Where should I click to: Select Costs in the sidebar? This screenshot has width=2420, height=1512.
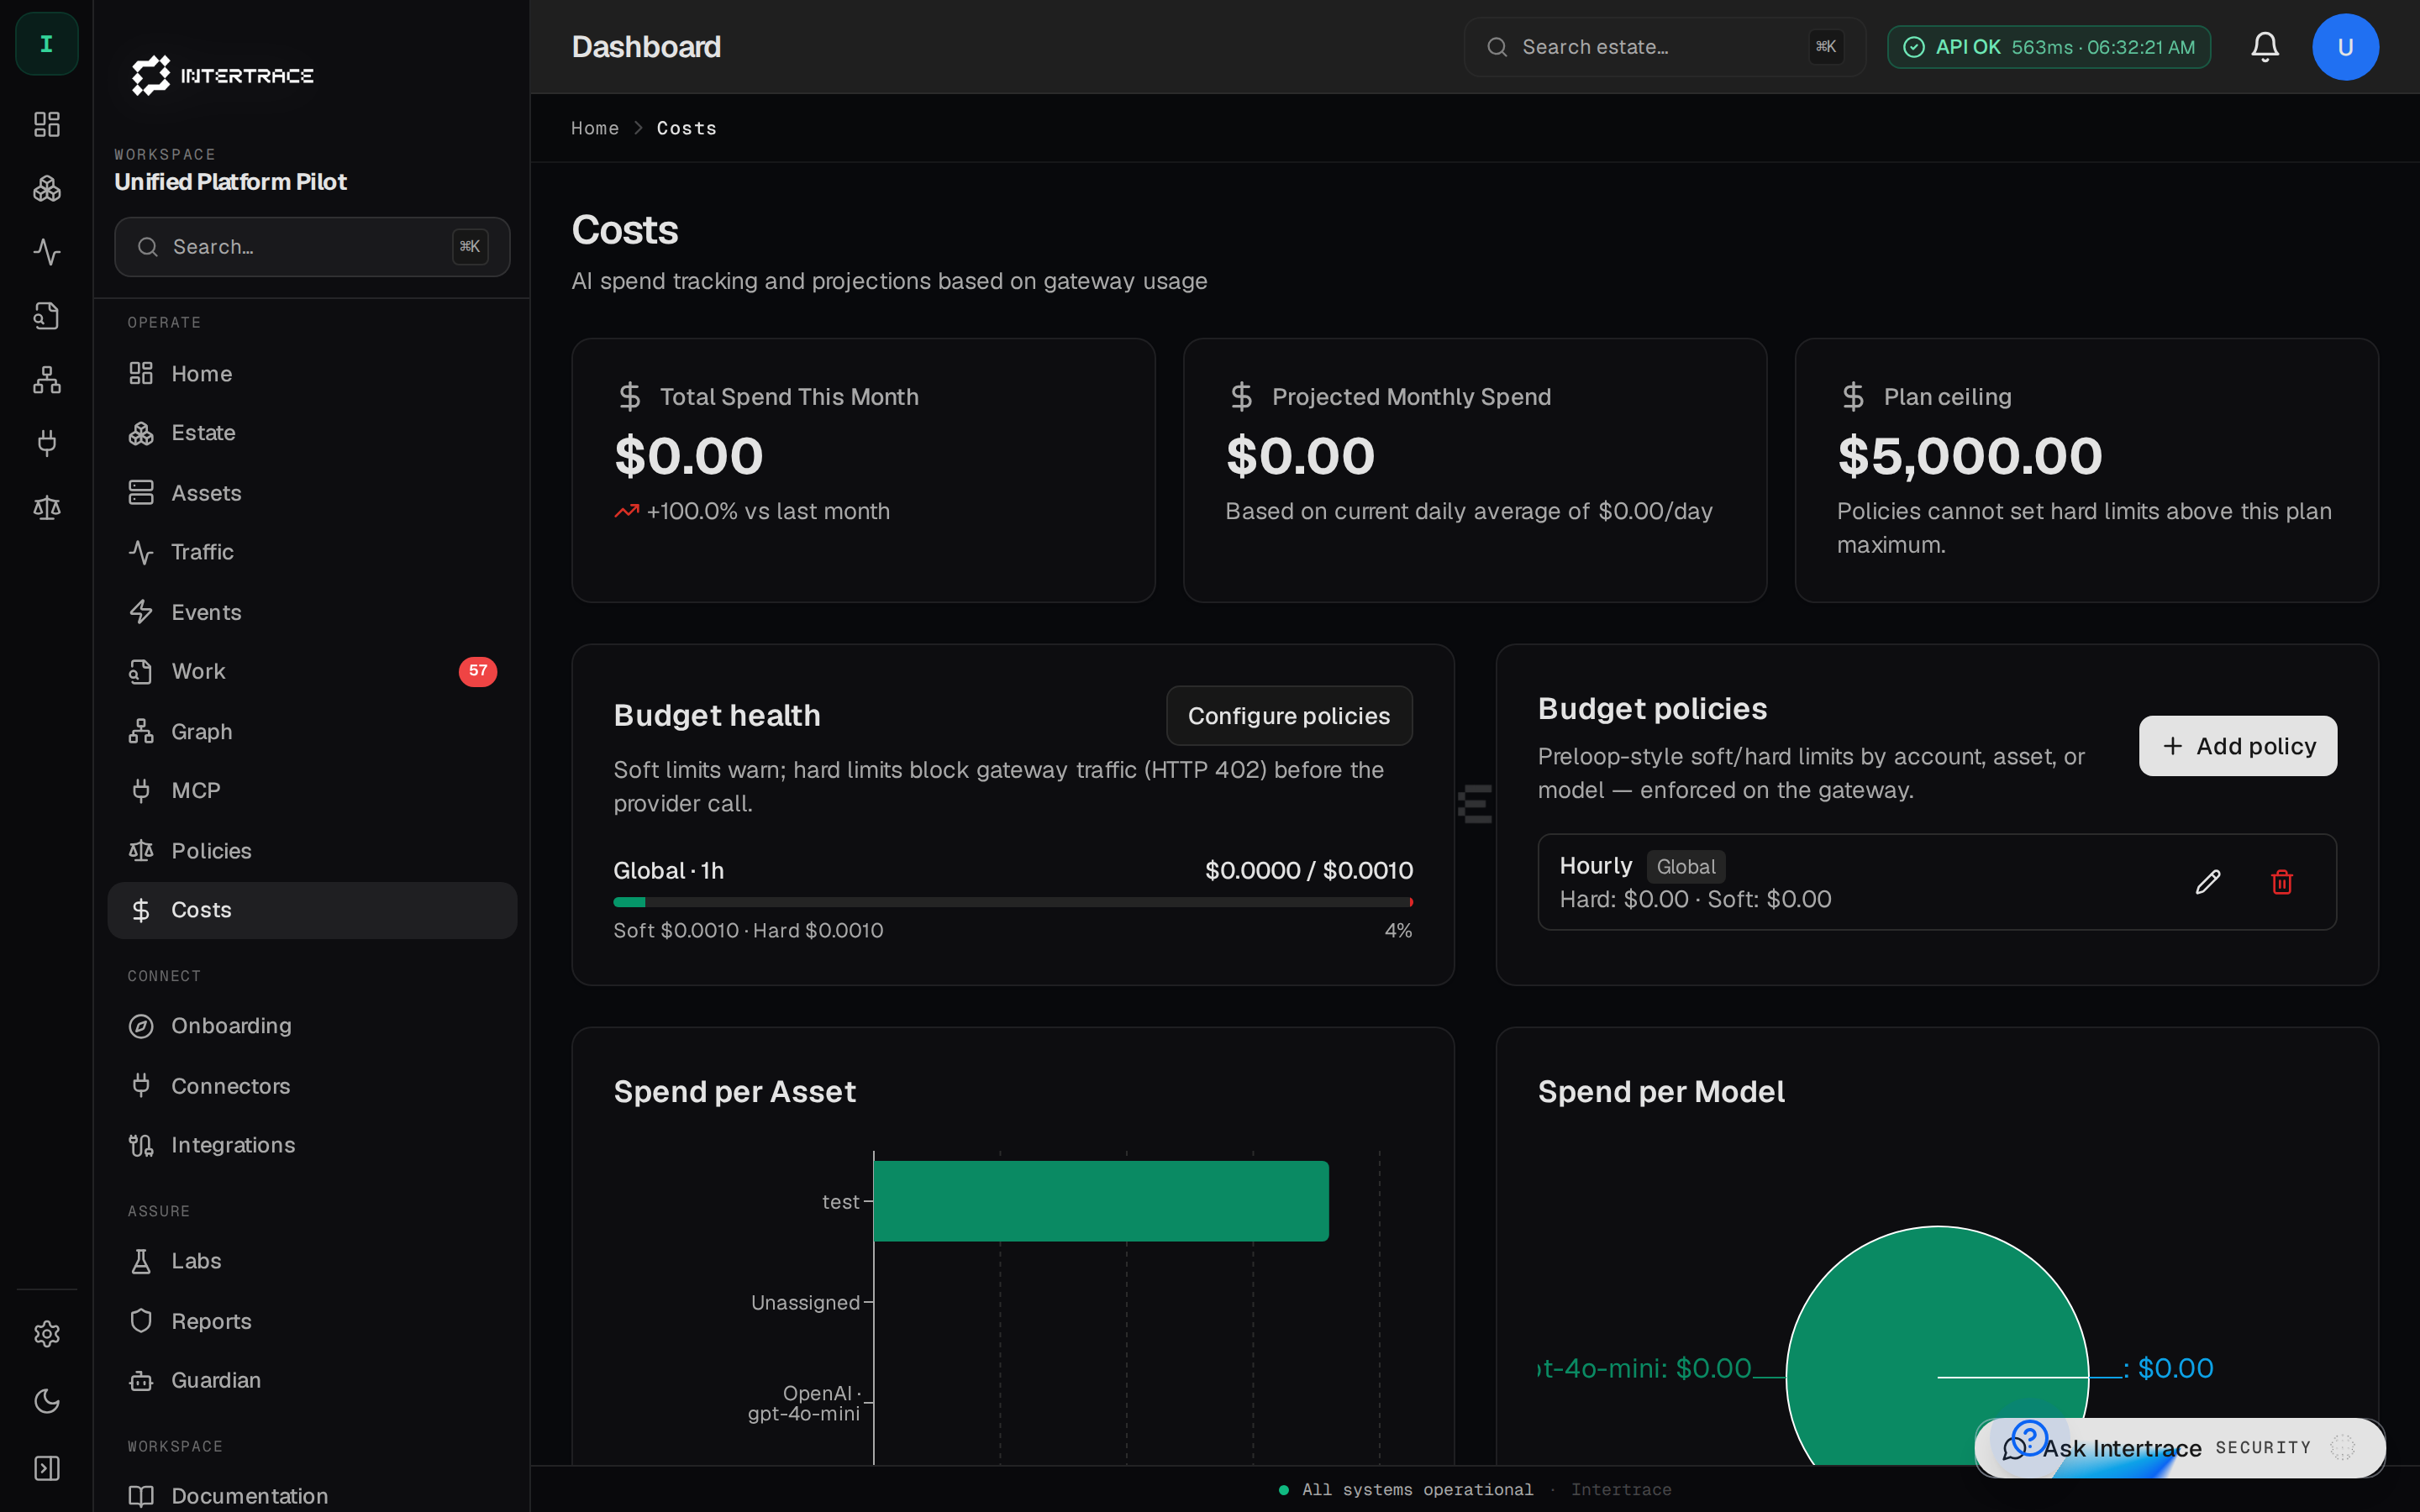312,910
